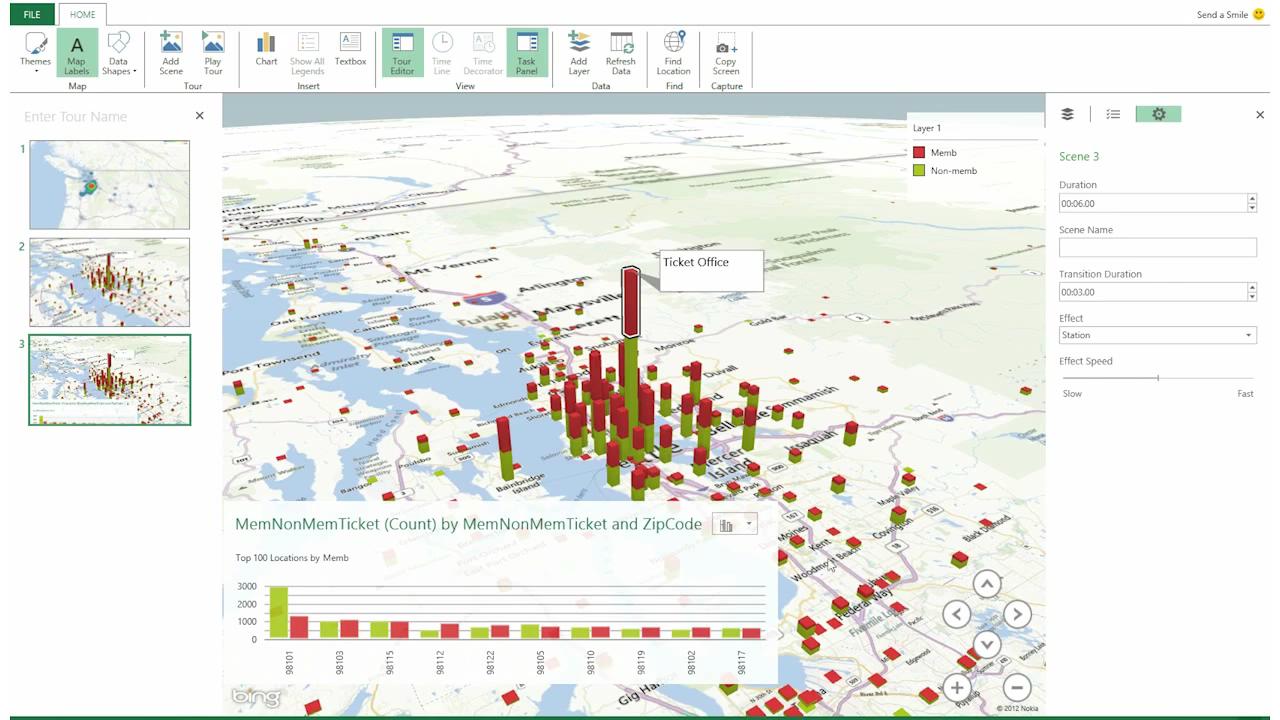
Task: Click the Memb red legend swatch
Action: pos(918,153)
